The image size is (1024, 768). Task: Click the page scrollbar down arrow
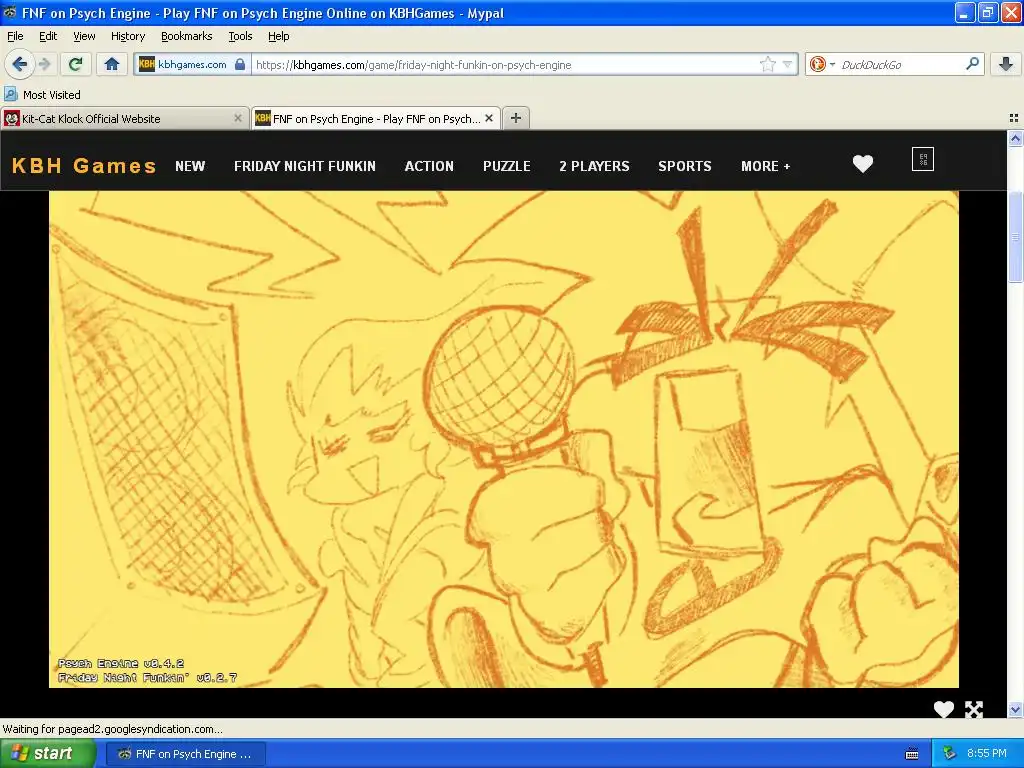pyautogui.click(x=1015, y=709)
